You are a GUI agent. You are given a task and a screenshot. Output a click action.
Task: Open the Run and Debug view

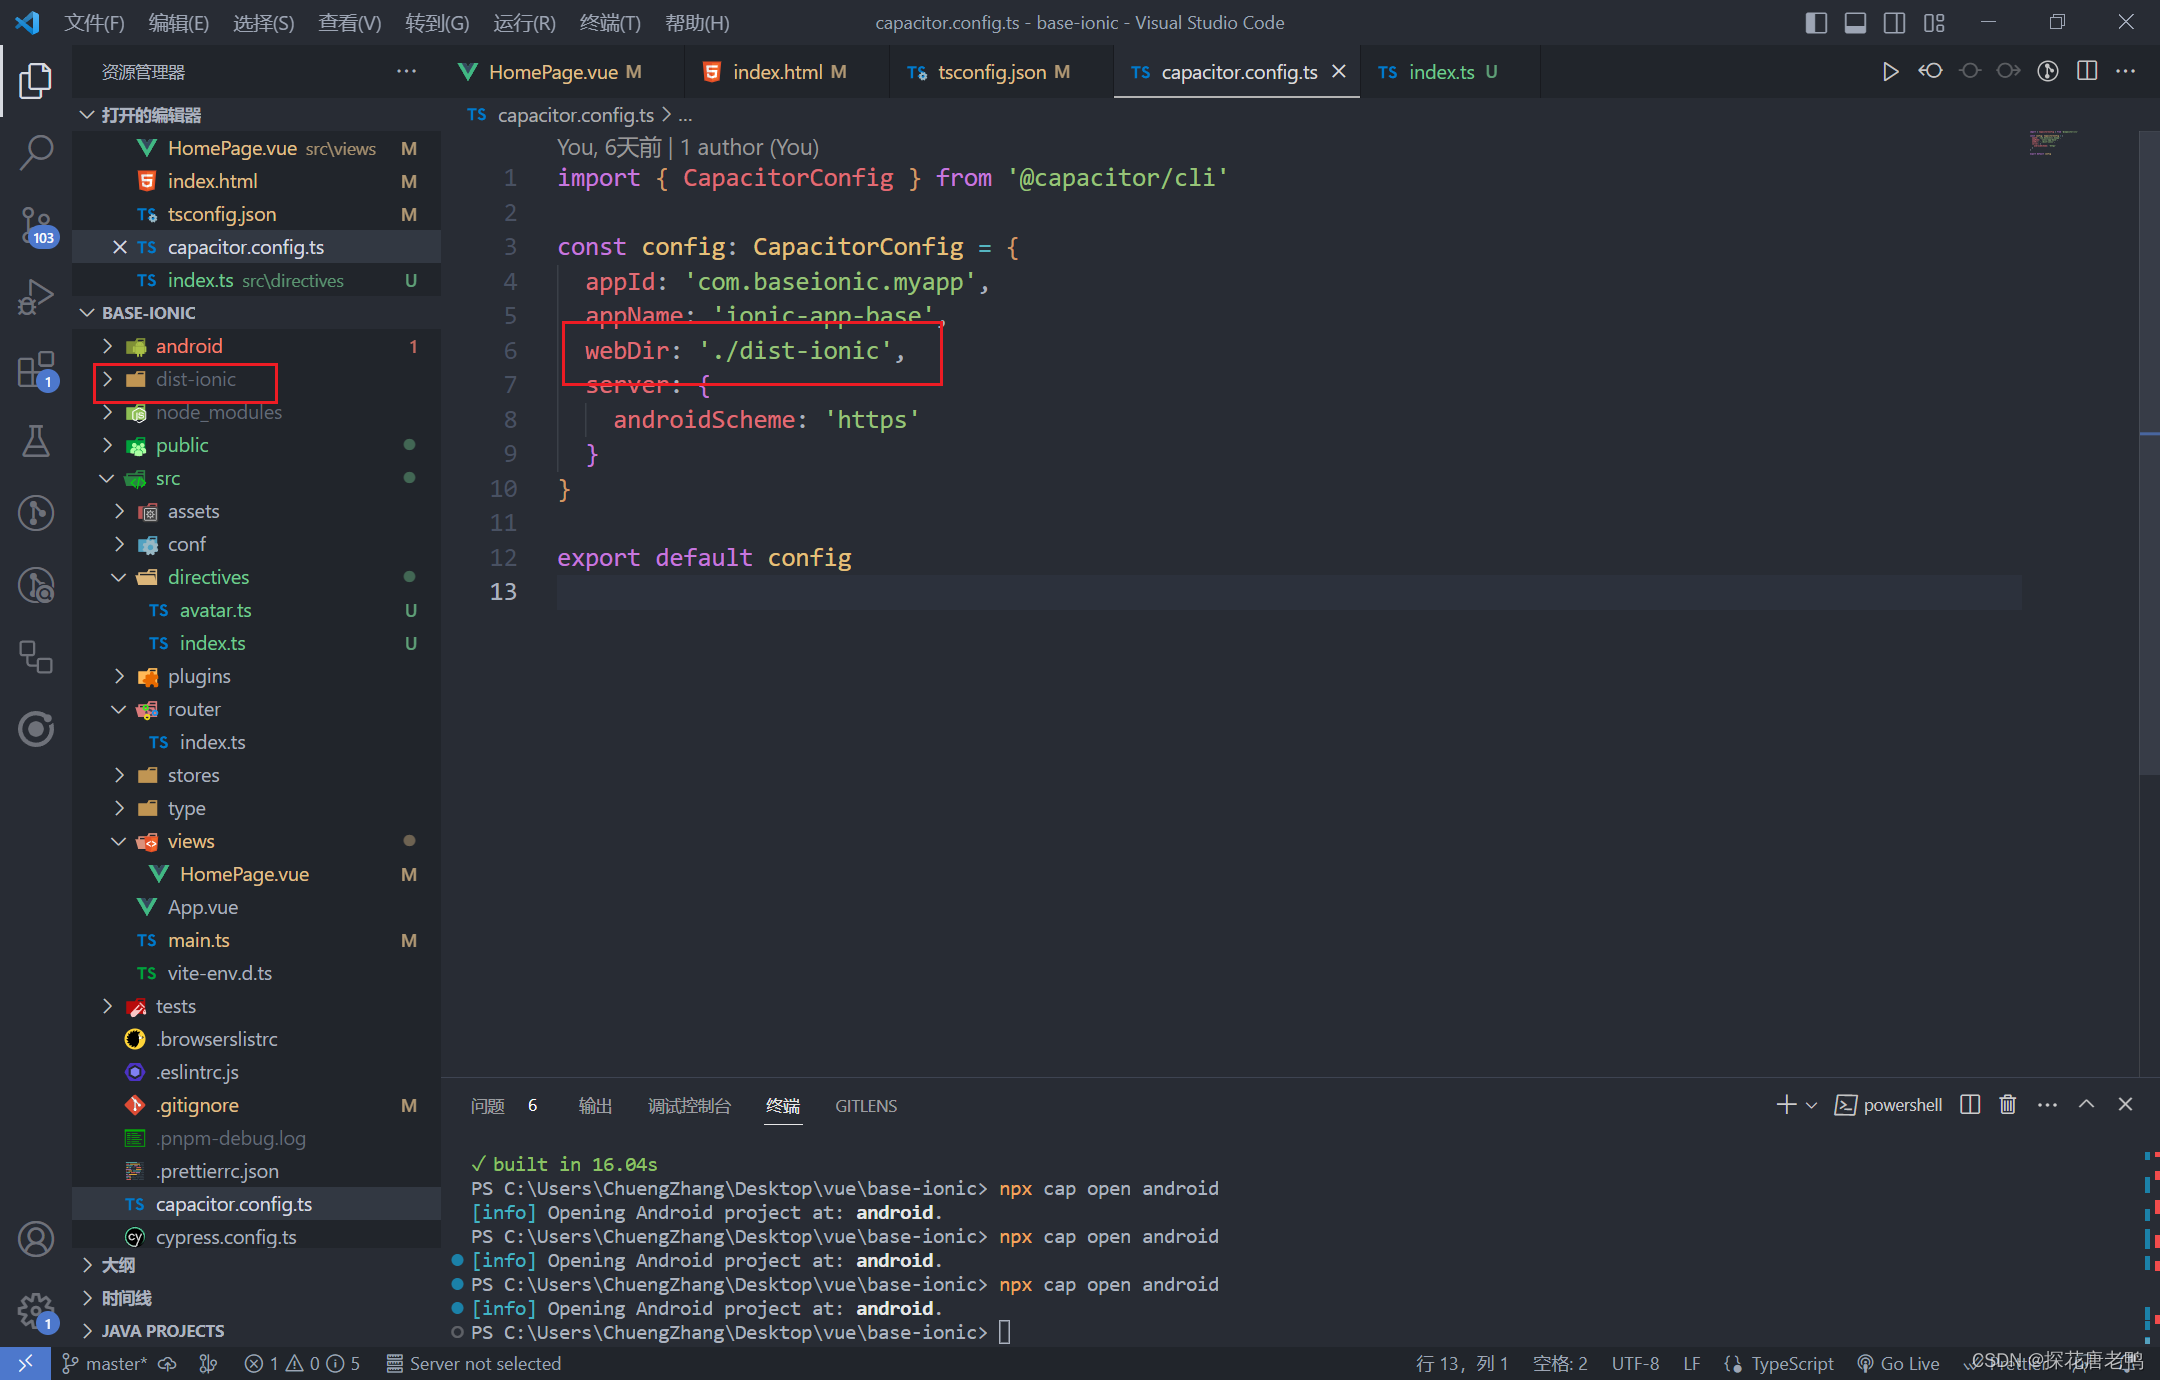pos(36,297)
